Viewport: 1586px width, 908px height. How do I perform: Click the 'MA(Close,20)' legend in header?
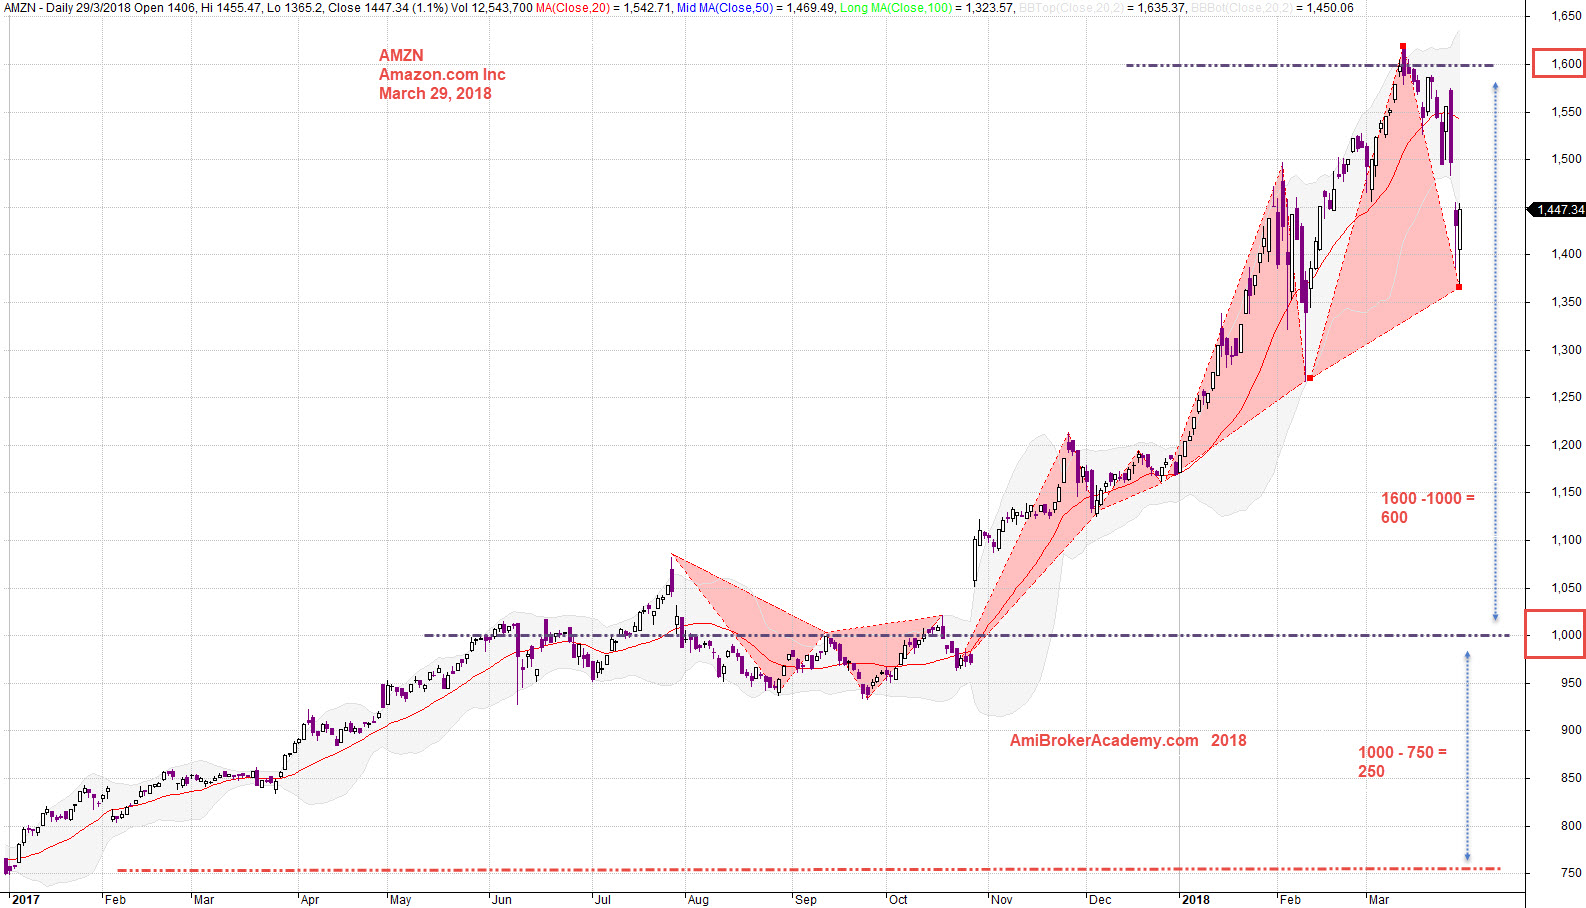573,8
